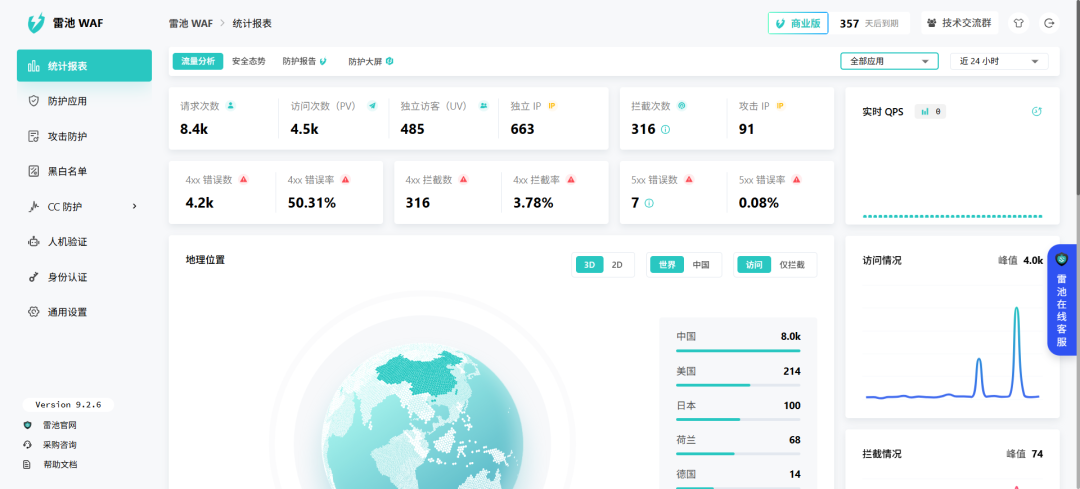1080x489 pixels.
Task: Click the IP badge beside 独立 IP
Action: point(552,105)
